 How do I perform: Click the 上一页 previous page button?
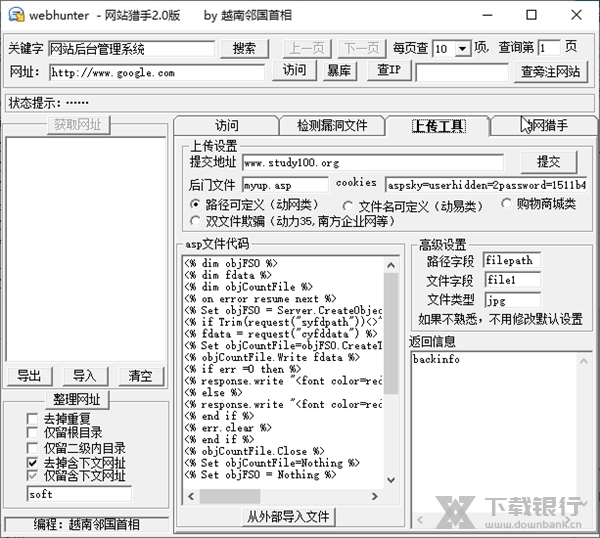point(307,49)
